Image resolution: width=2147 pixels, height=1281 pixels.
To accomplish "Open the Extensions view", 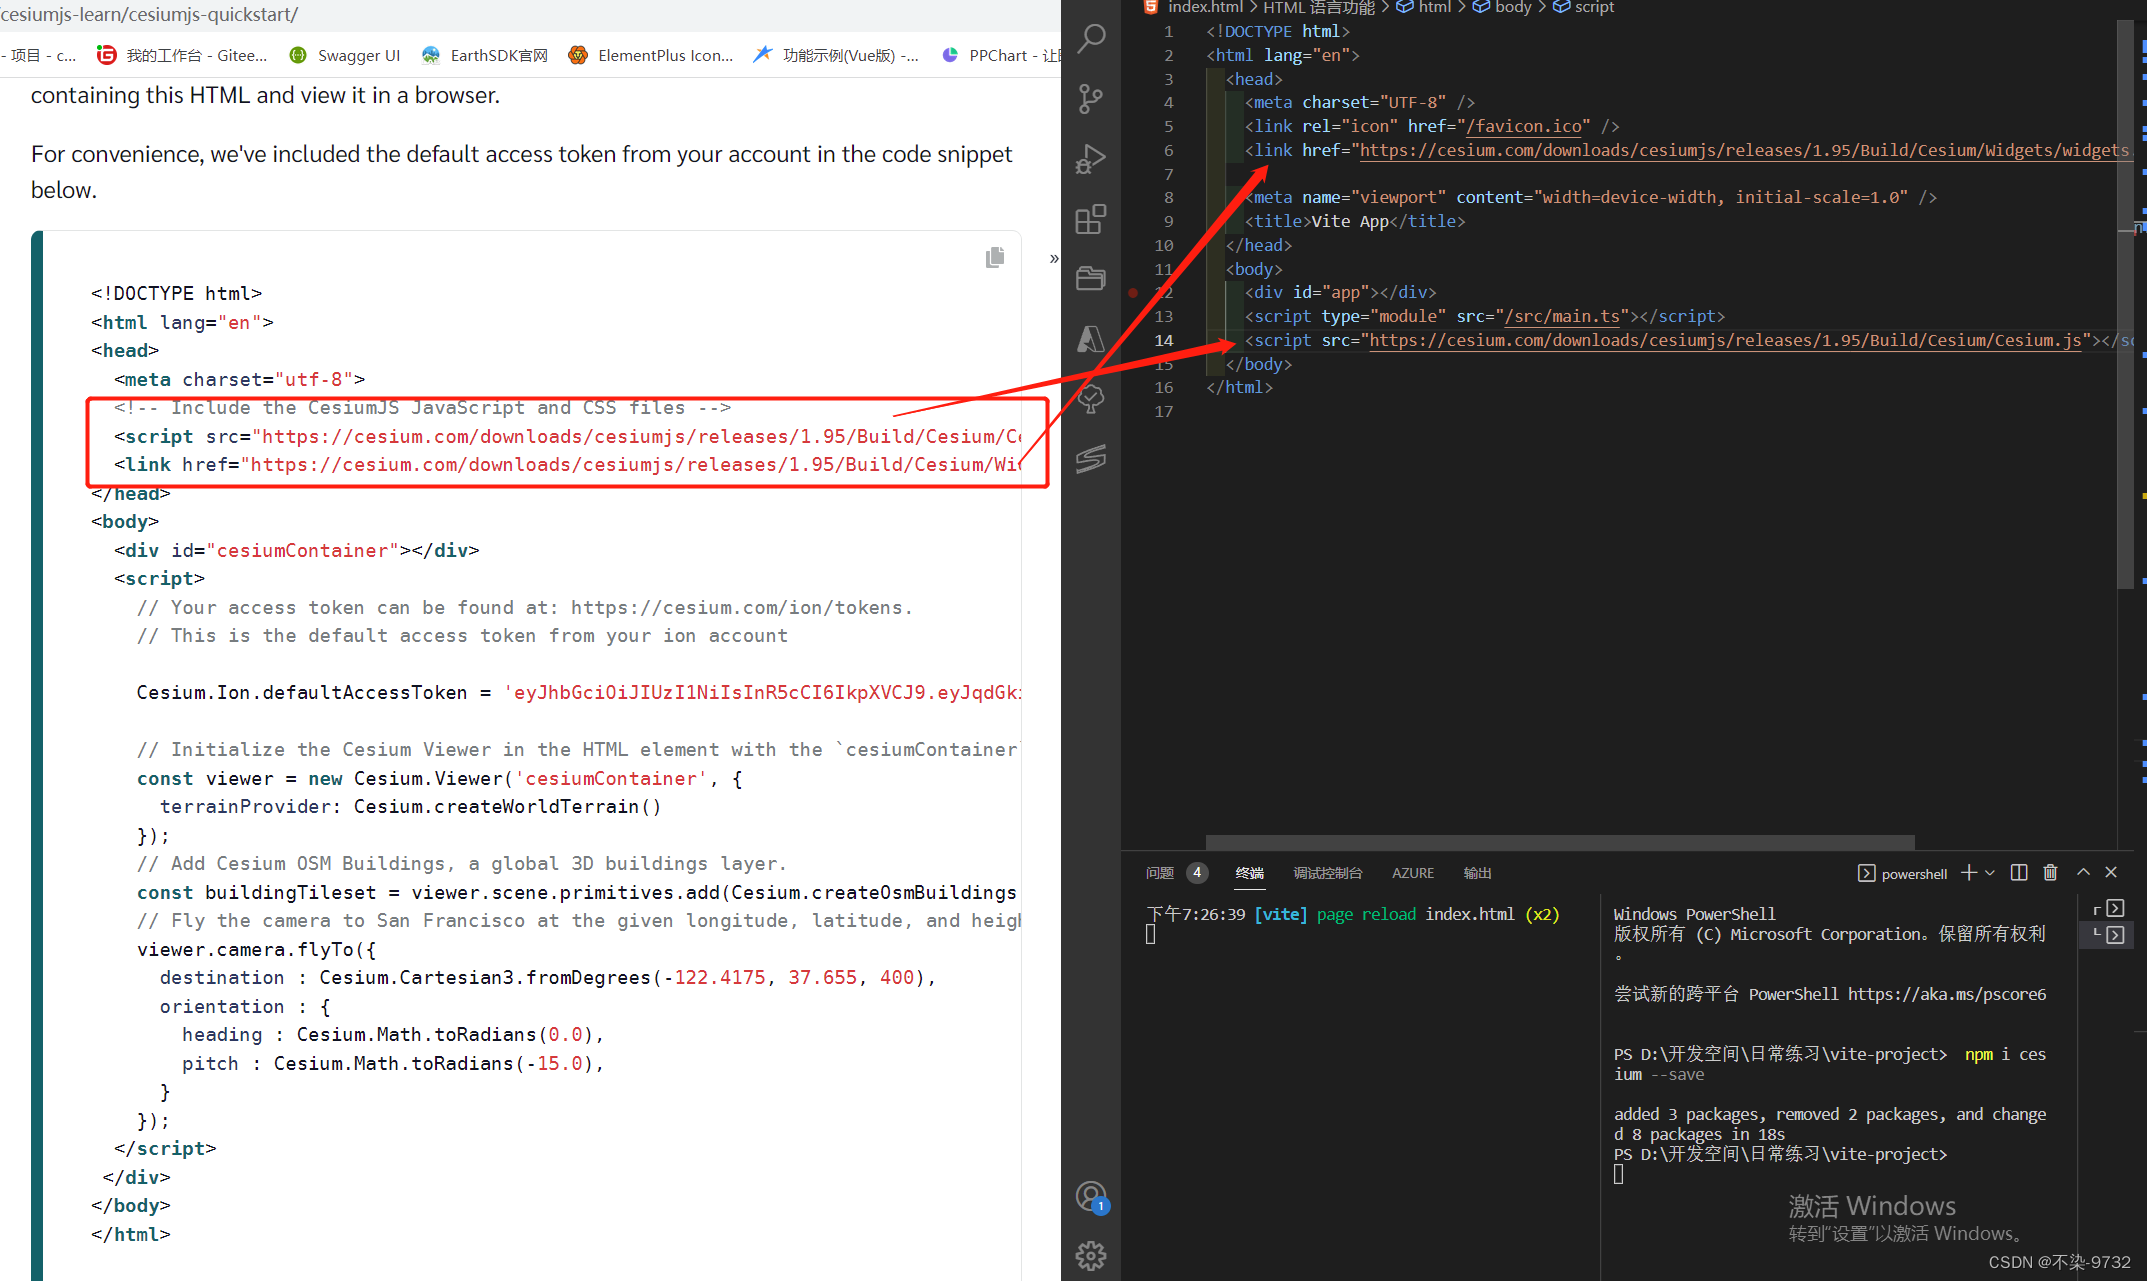I will (1091, 218).
